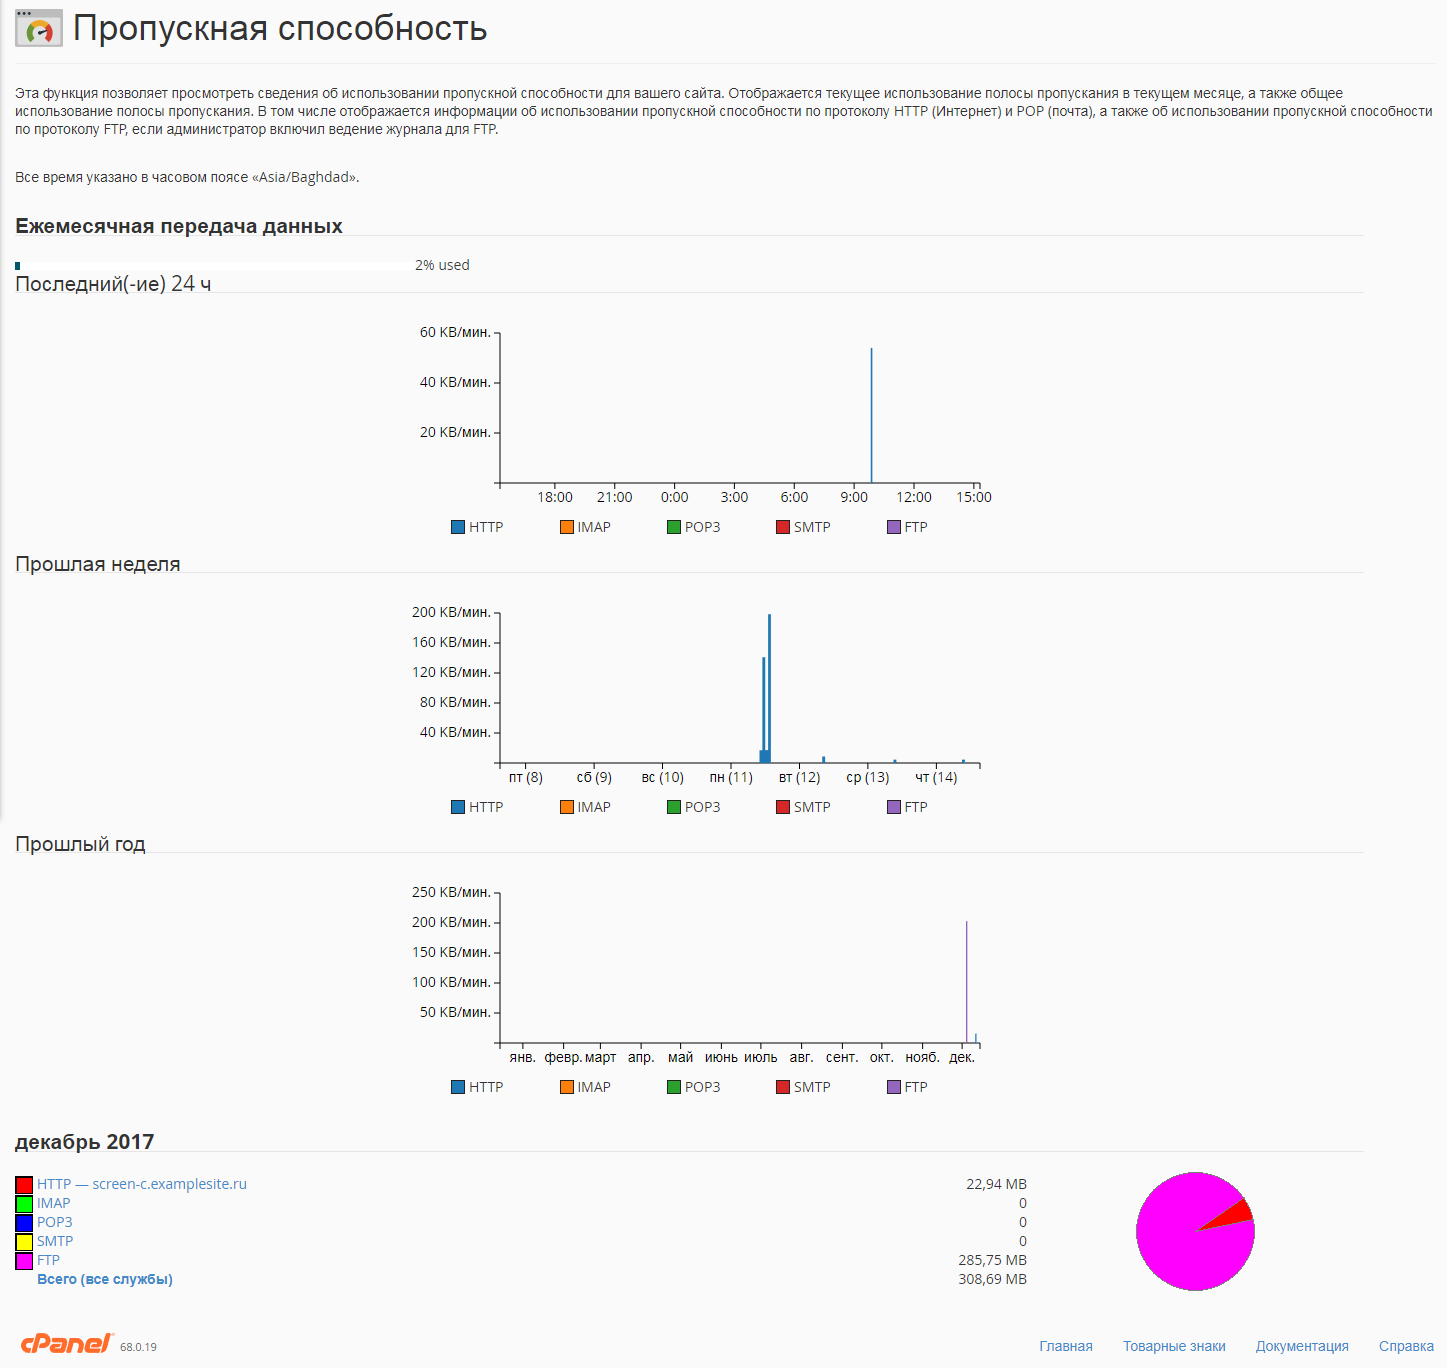
Task: Click the 'Последний(-ие) 24 ч' heading
Action: point(113,284)
